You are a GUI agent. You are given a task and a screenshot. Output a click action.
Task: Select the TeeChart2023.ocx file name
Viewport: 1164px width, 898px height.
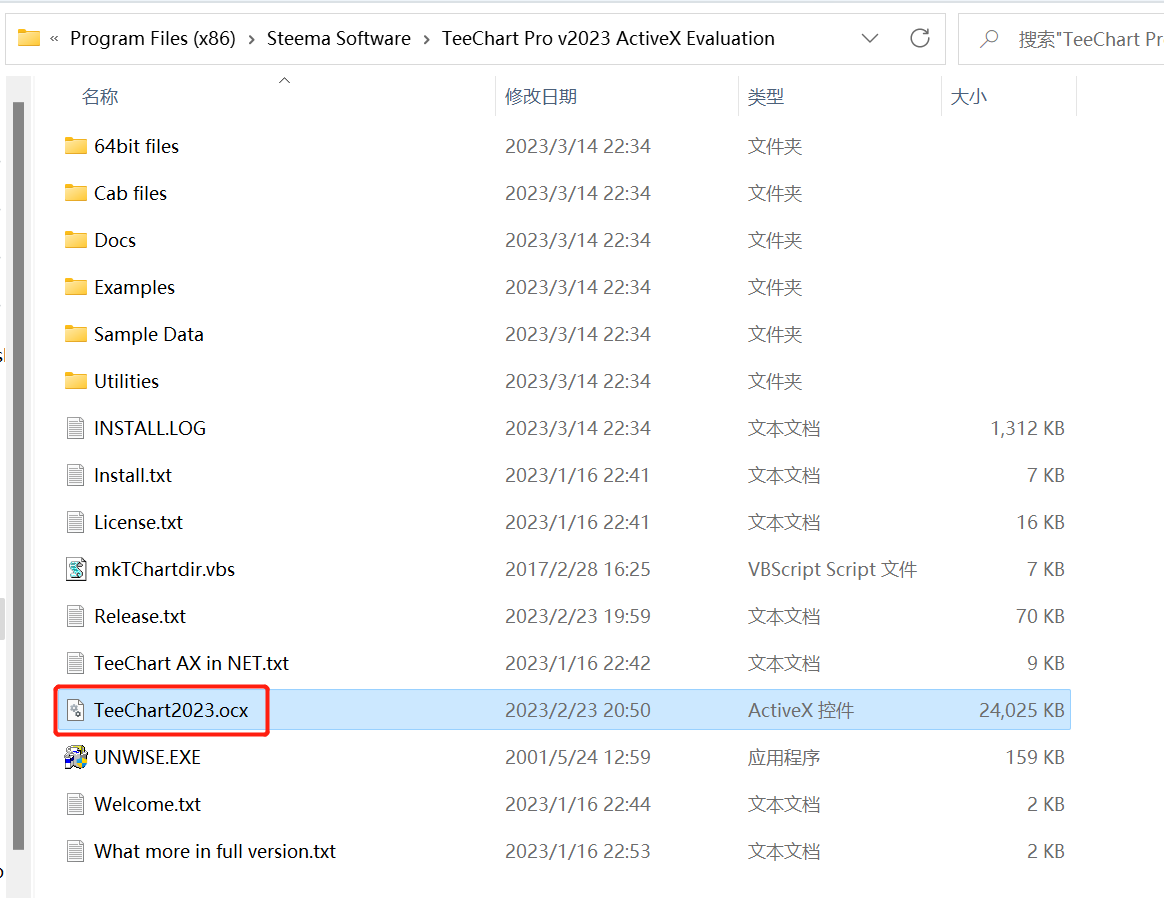pos(171,710)
